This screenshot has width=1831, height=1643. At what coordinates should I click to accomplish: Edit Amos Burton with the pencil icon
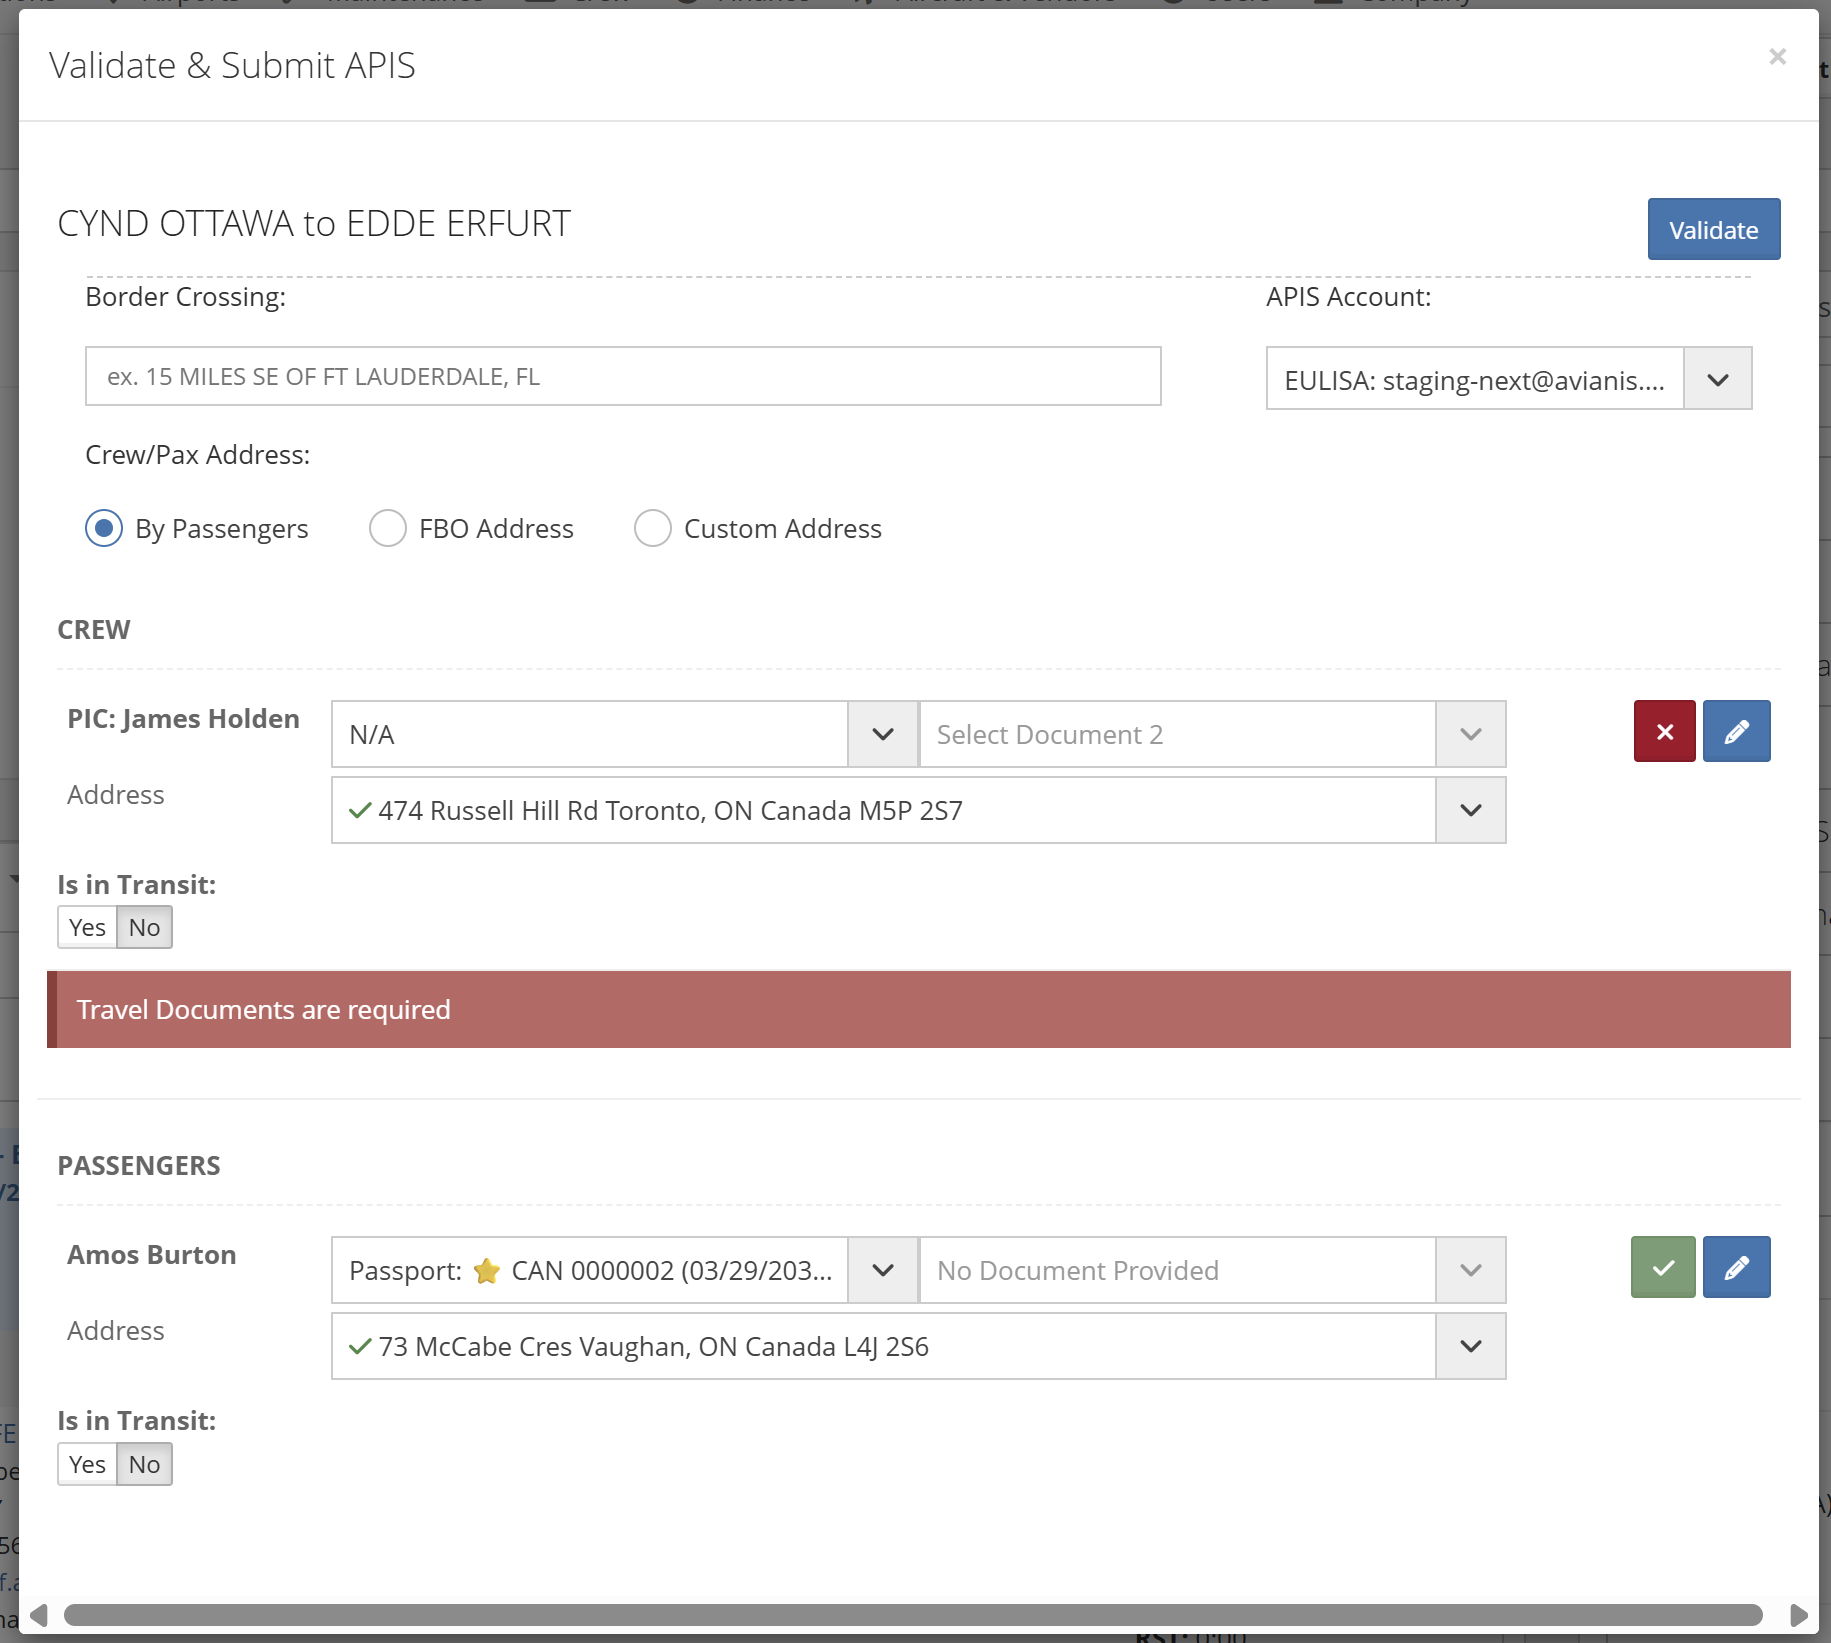(1736, 1268)
